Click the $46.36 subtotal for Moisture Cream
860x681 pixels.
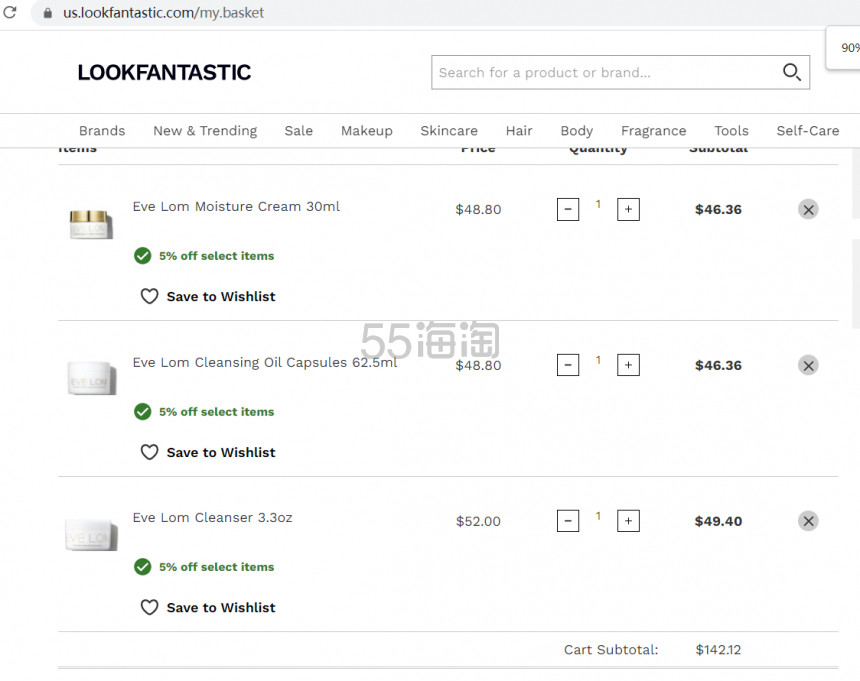click(718, 209)
